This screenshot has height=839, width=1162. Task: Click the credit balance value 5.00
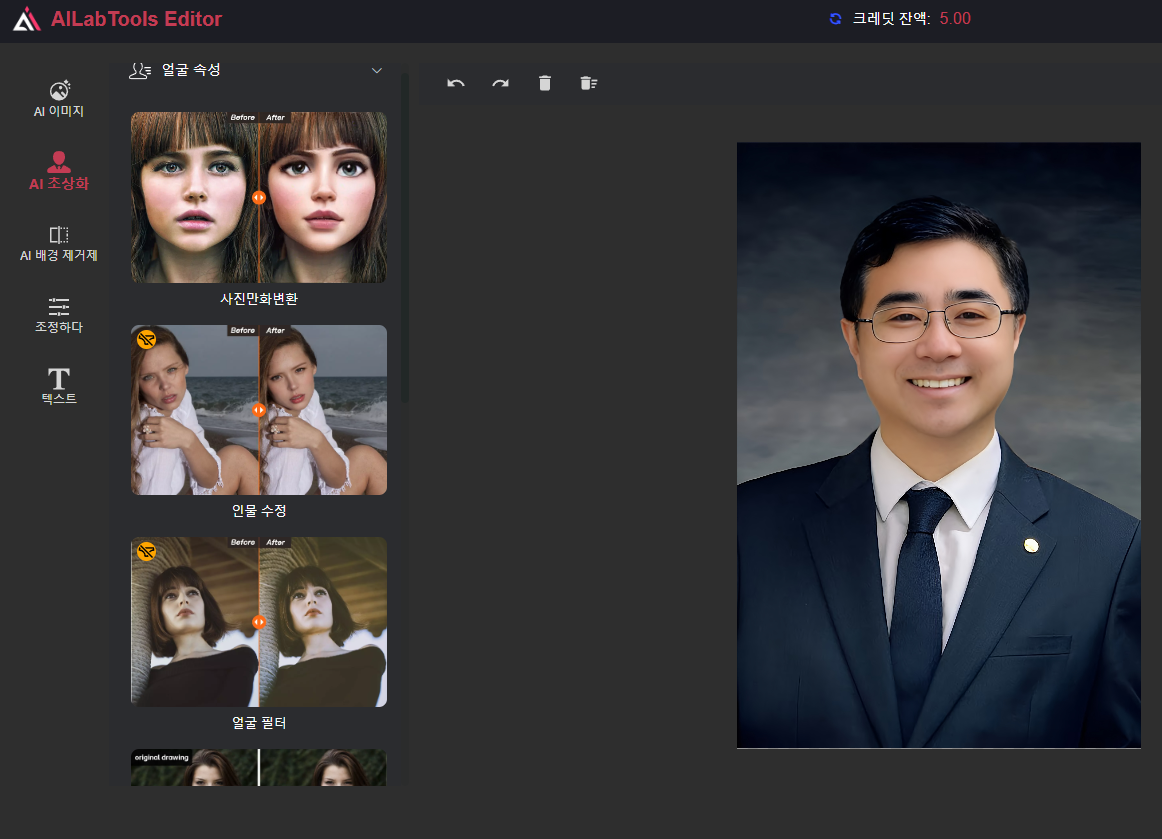point(954,19)
